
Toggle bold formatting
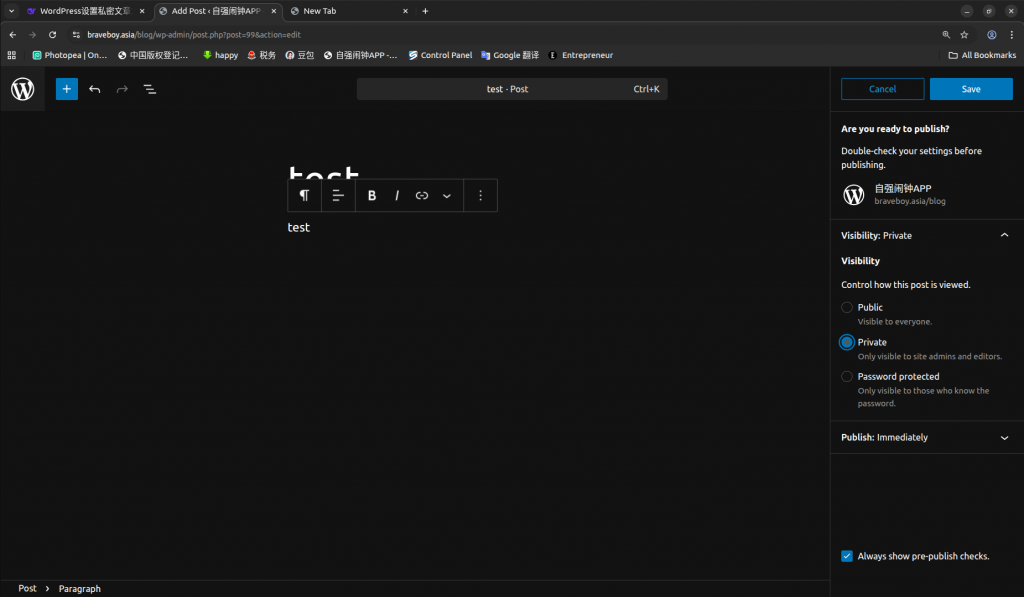point(372,196)
